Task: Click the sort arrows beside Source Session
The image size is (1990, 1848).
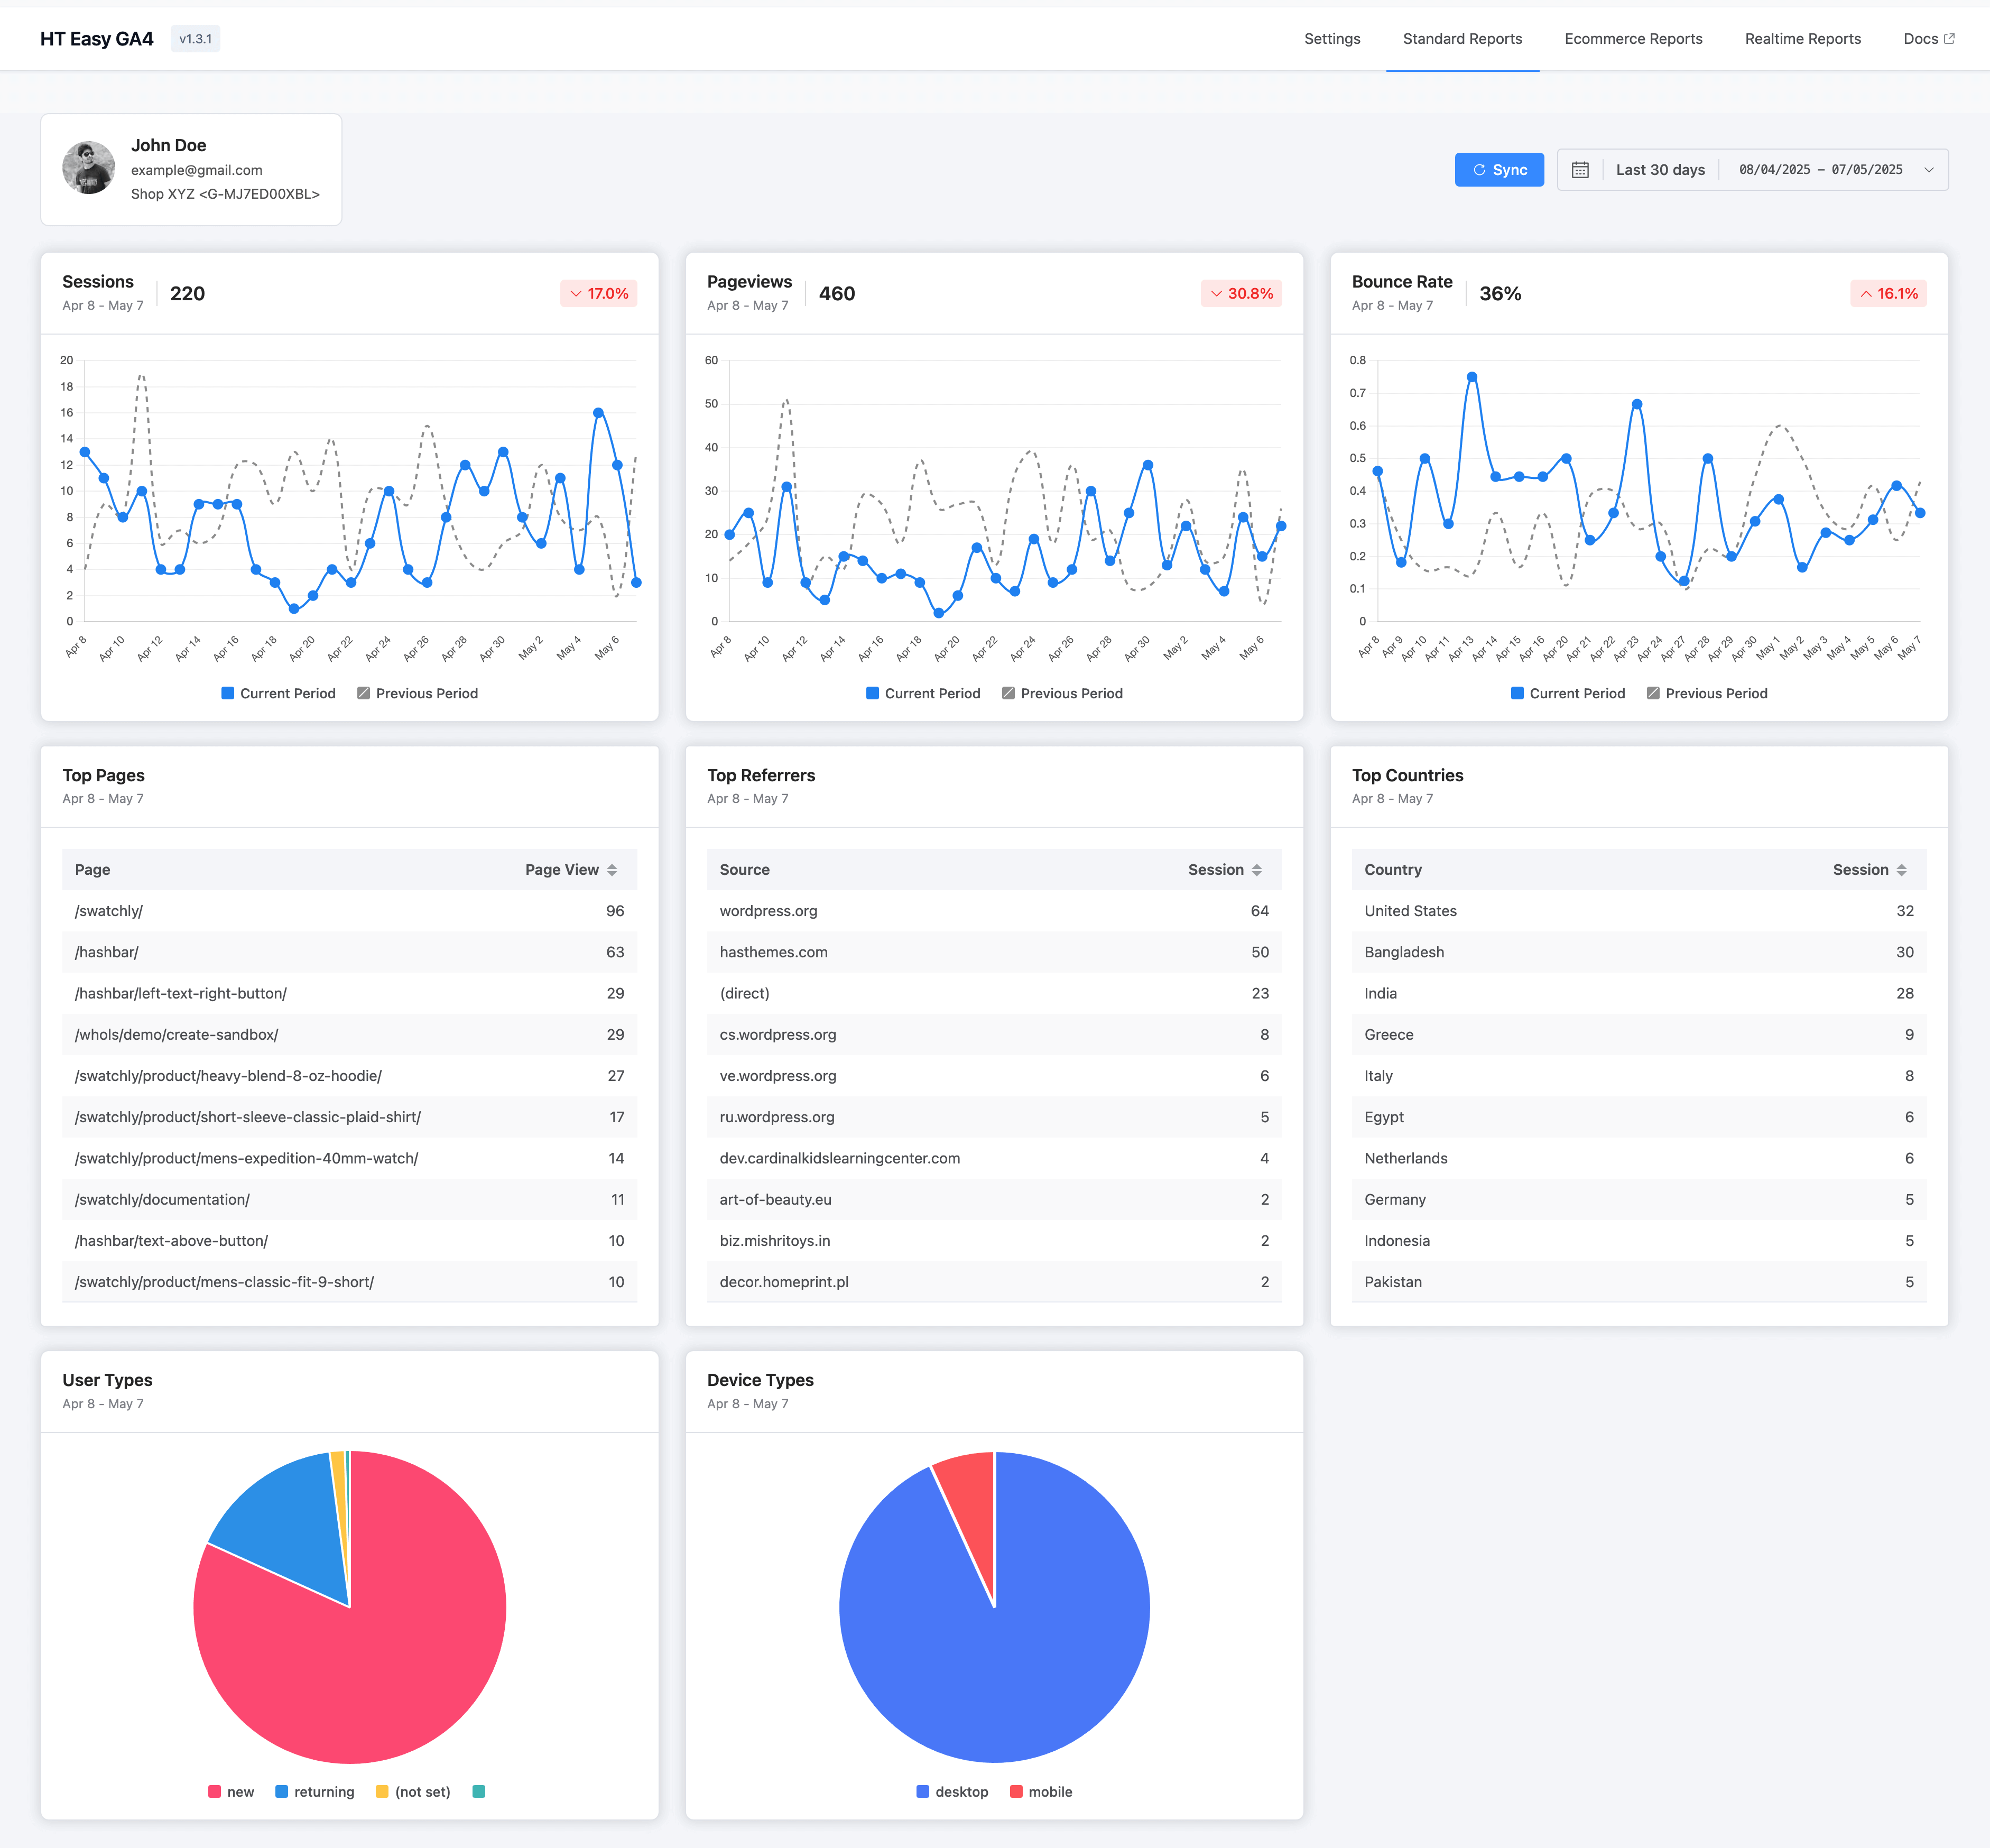Action: coord(1257,870)
